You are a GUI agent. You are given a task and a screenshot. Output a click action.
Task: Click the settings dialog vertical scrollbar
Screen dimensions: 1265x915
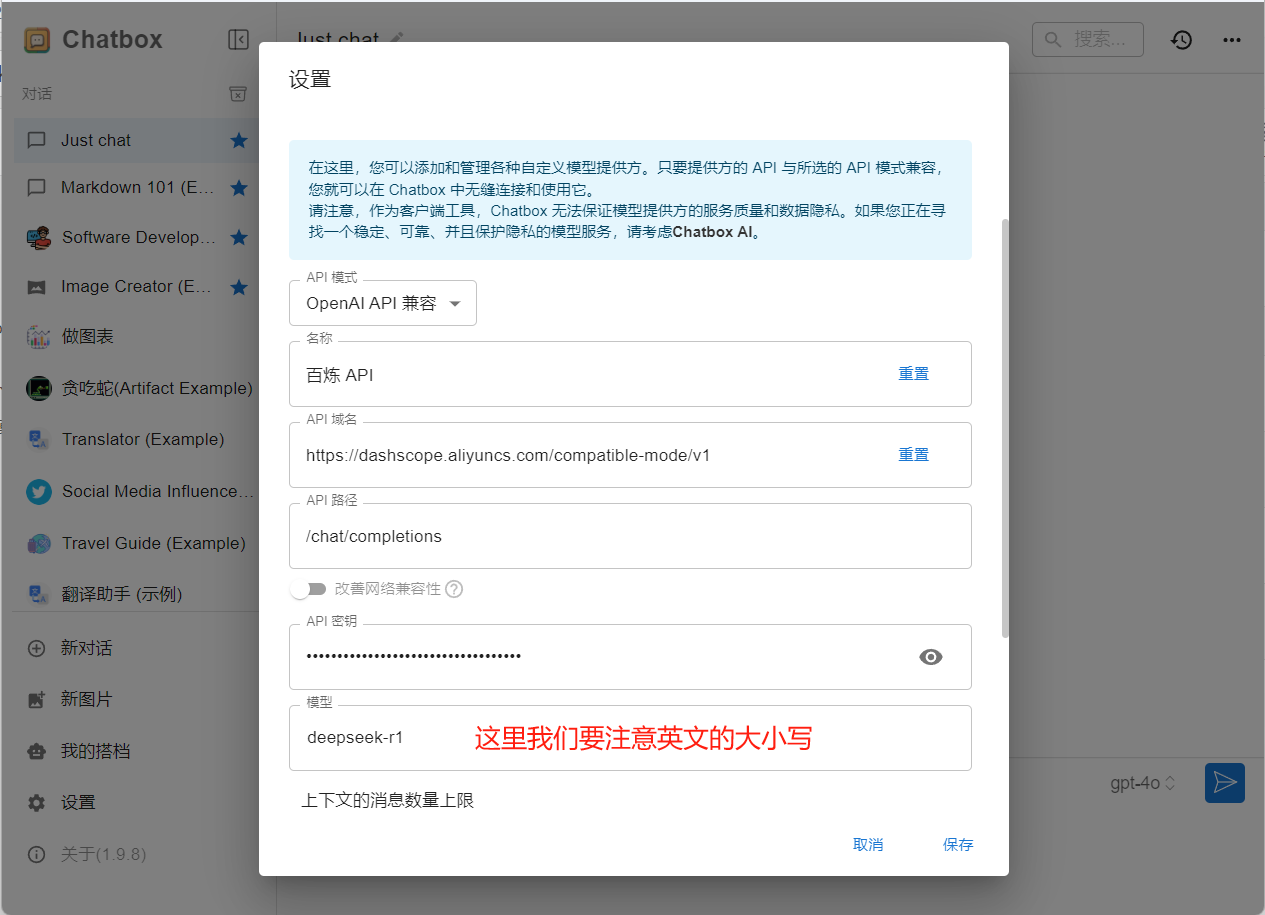tap(1004, 427)
